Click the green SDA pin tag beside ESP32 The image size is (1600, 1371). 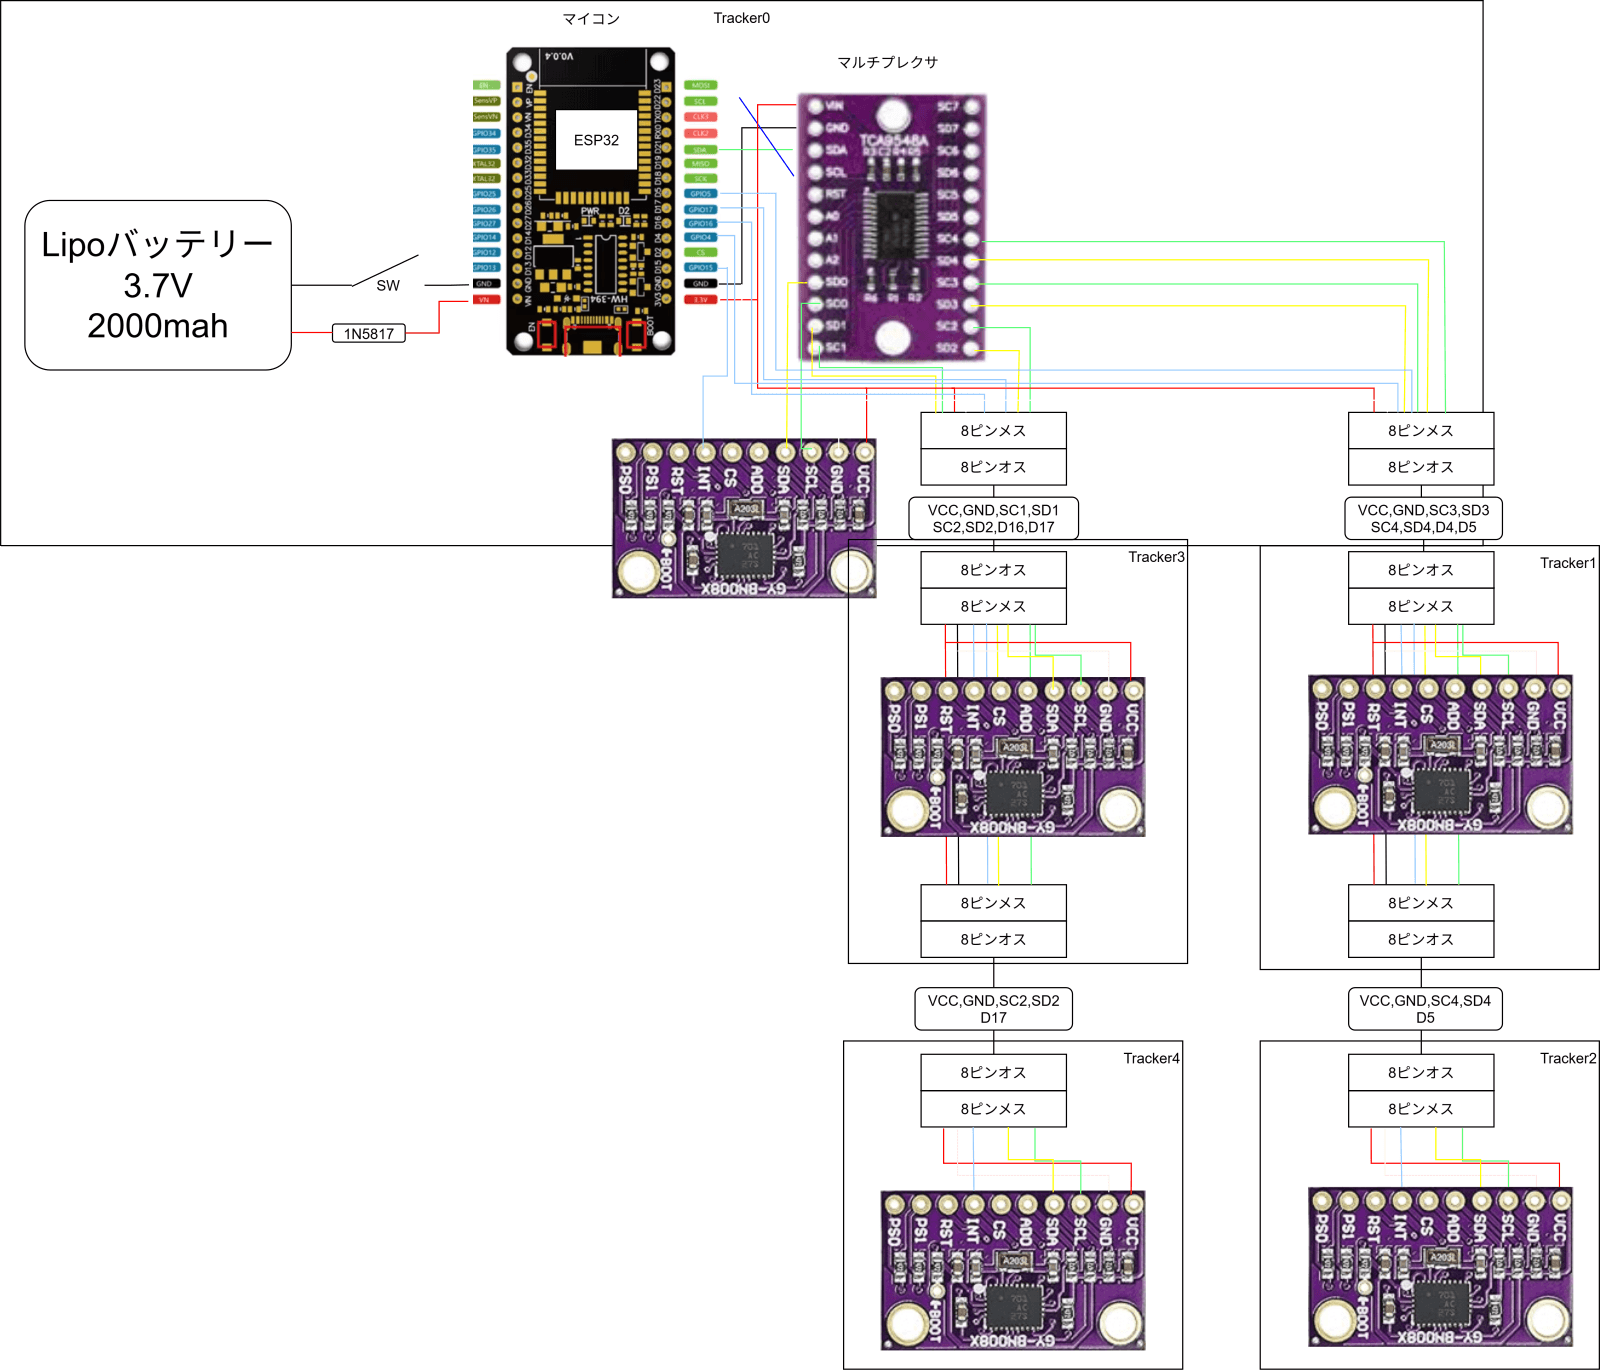tap(700, 150)
